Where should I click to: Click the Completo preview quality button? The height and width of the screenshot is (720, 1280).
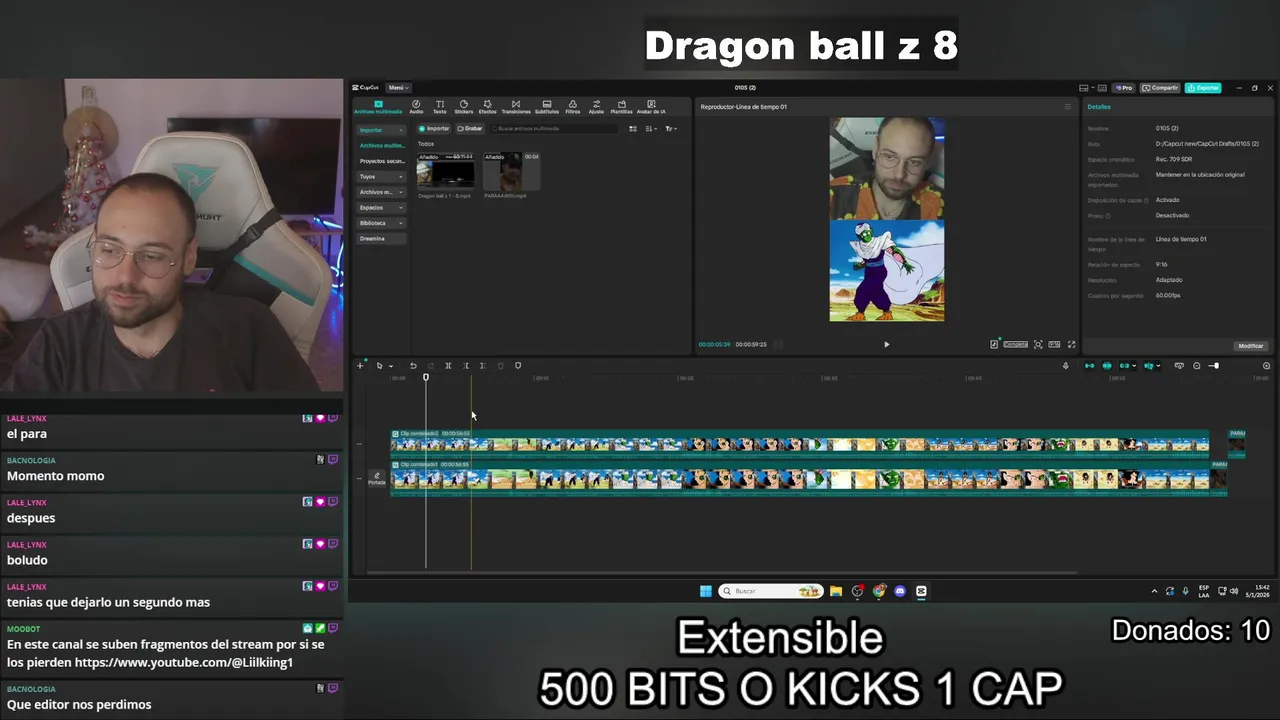pos(1015,344)
